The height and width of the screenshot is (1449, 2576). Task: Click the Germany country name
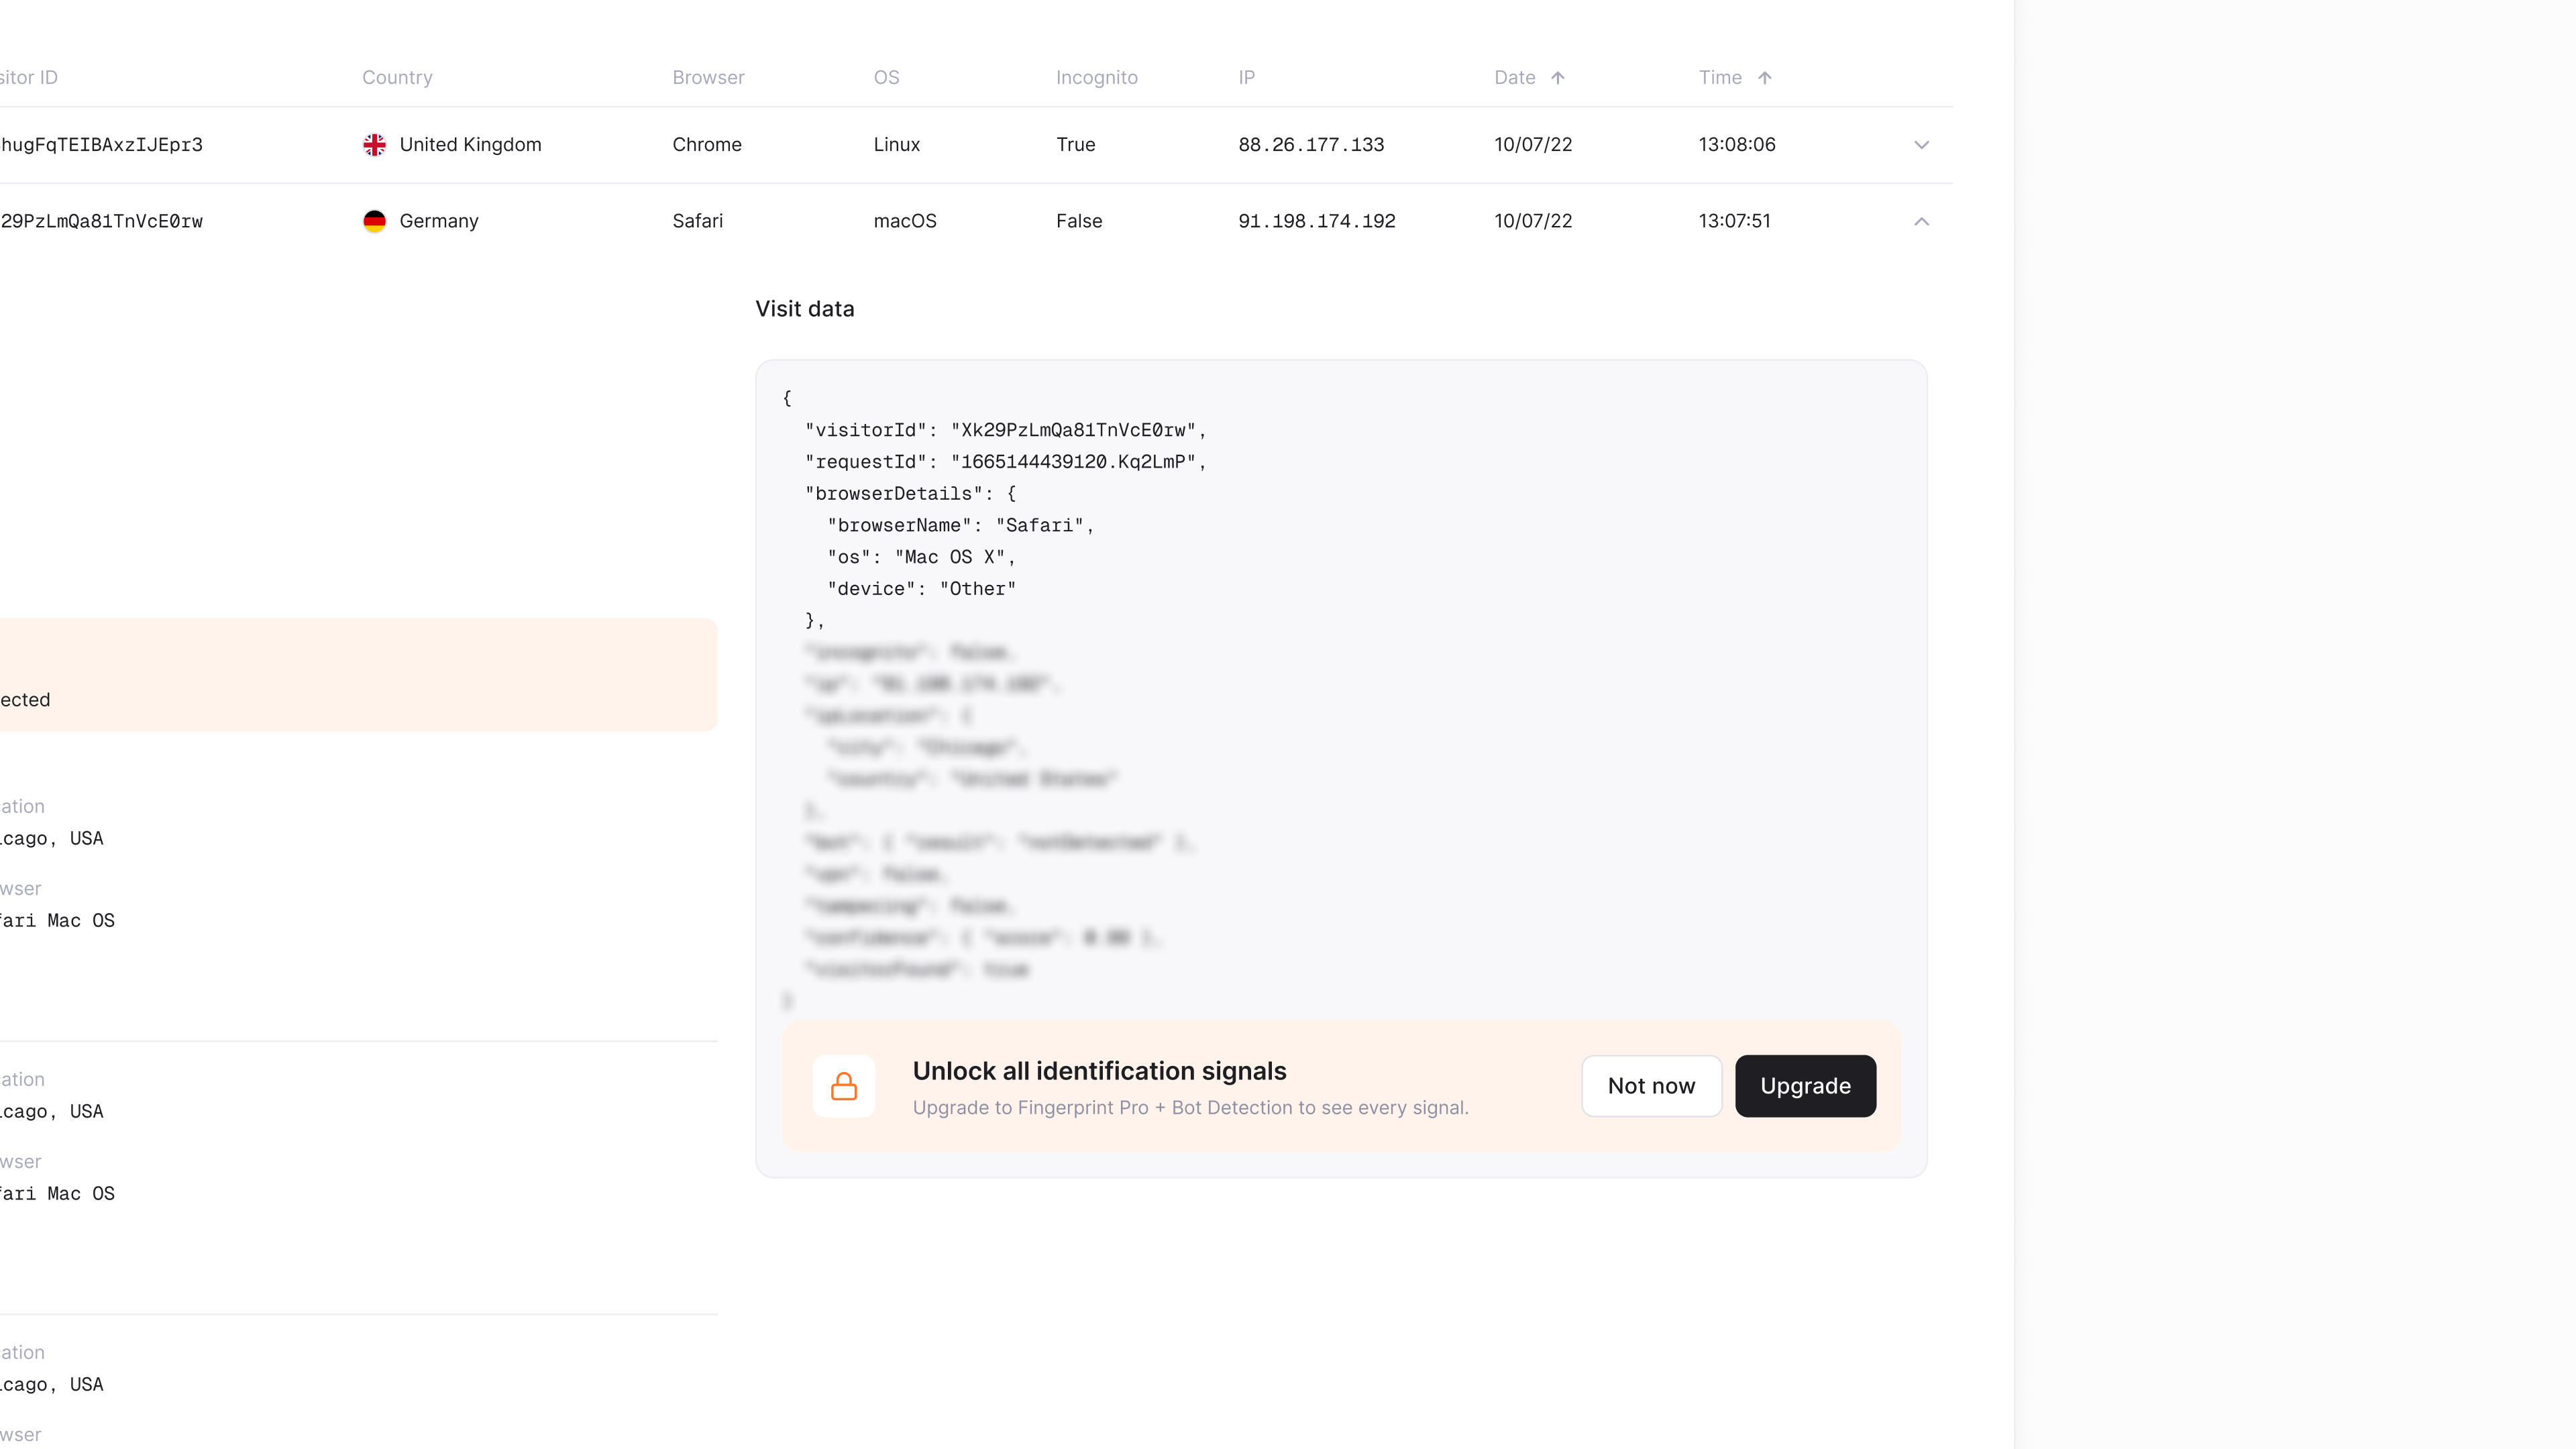click(x=439, y=221)
